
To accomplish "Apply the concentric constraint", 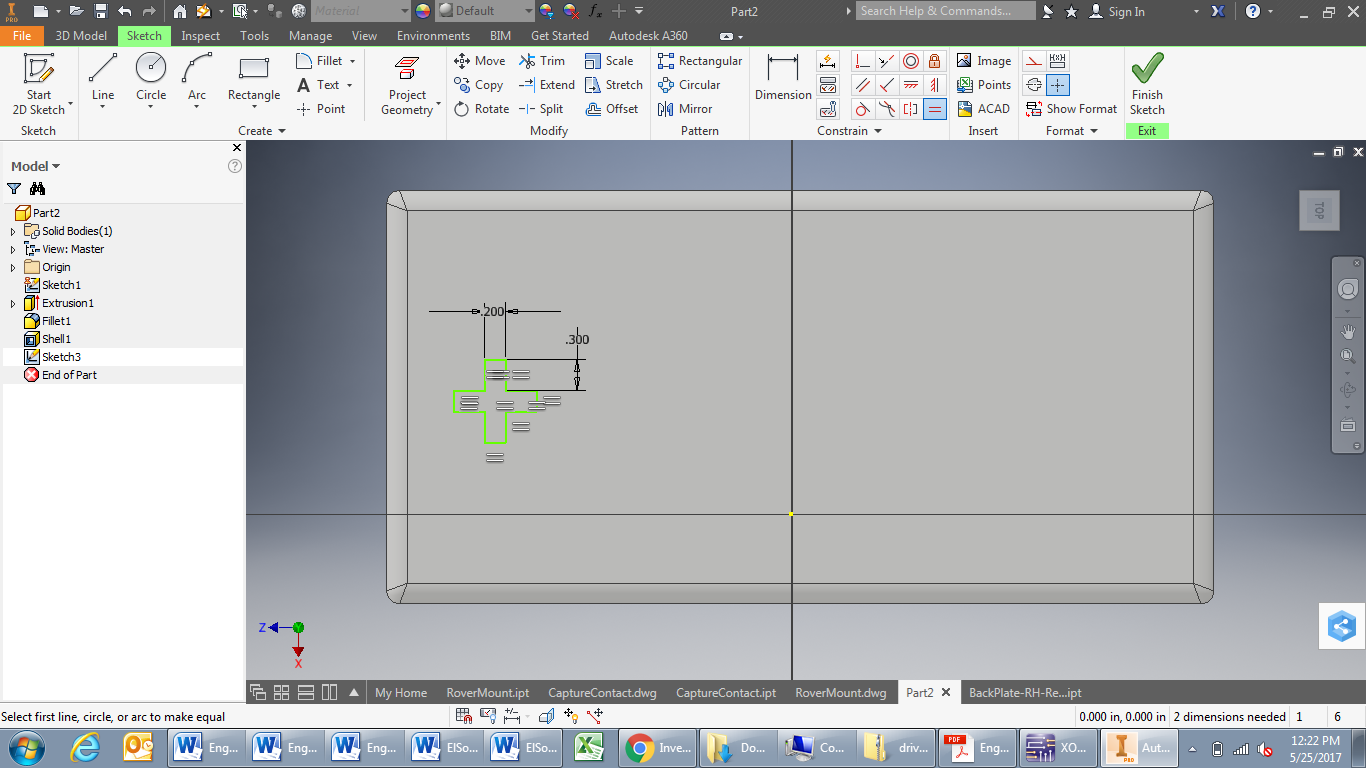I will [x=911, y=61].
